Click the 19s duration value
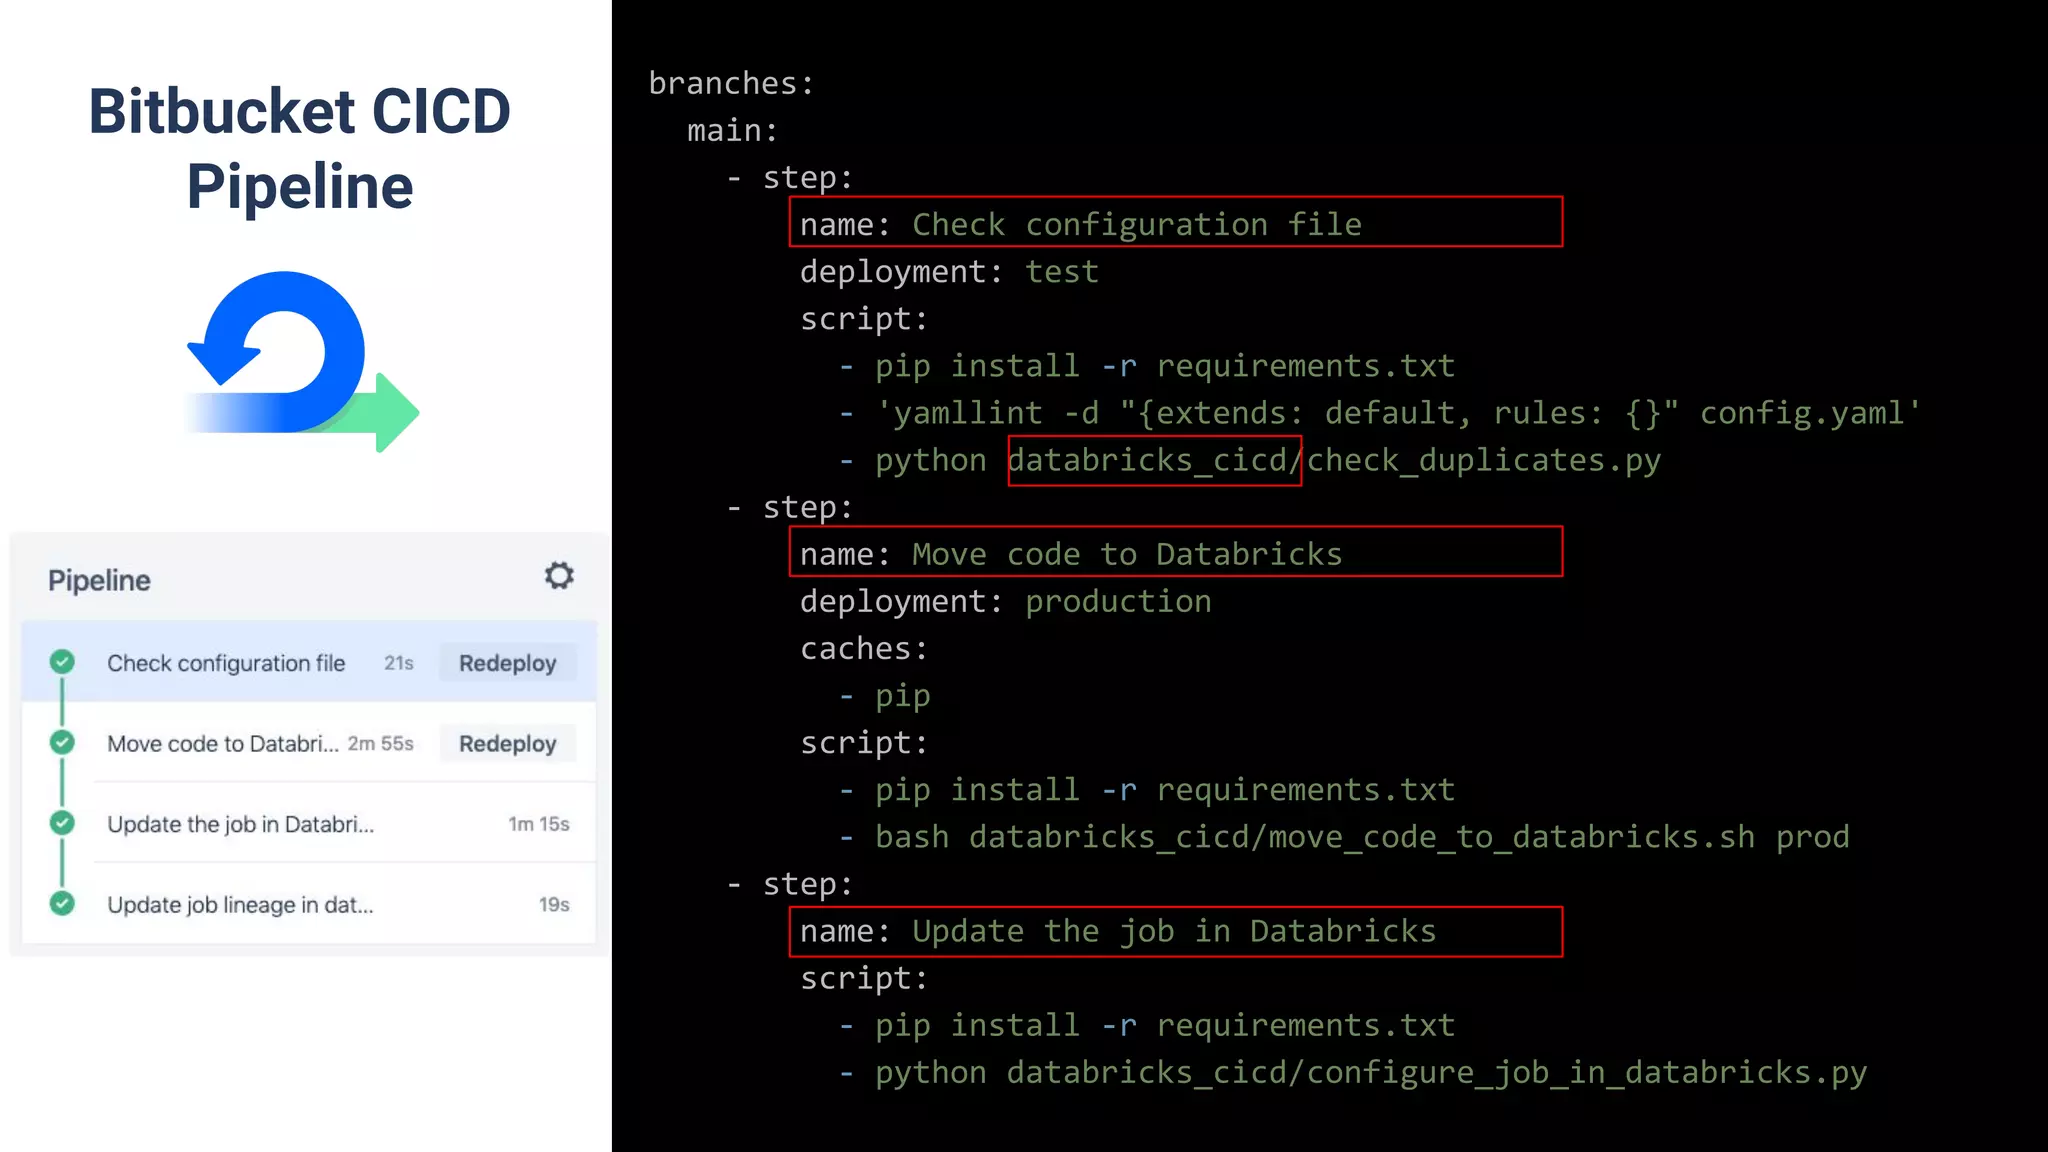Viewport: 2048px width, 1152px height. [x=554, y=904]
